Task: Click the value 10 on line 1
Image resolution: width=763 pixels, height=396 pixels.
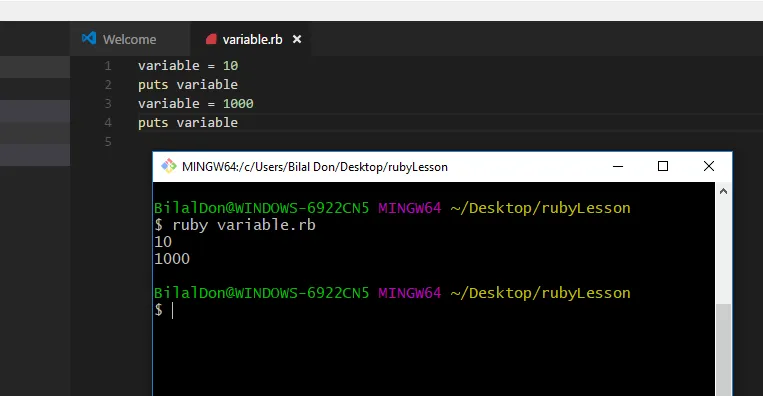Action: tap(231, 66)
